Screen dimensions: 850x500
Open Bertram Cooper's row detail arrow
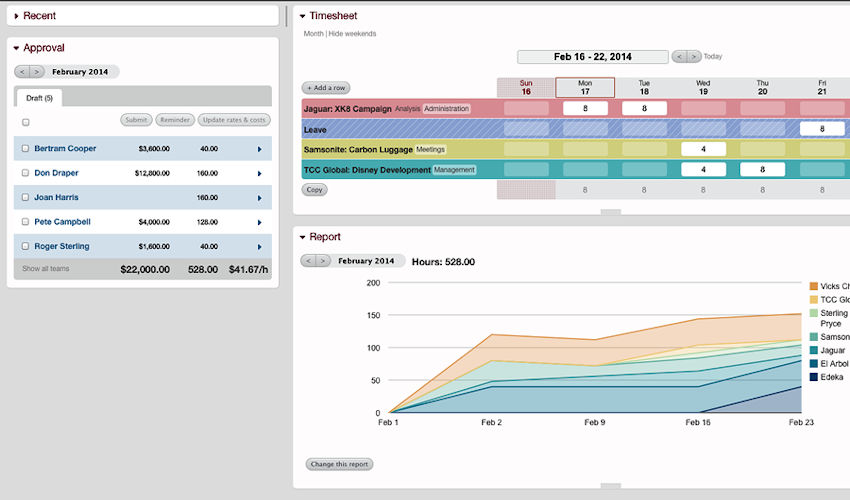259,149
